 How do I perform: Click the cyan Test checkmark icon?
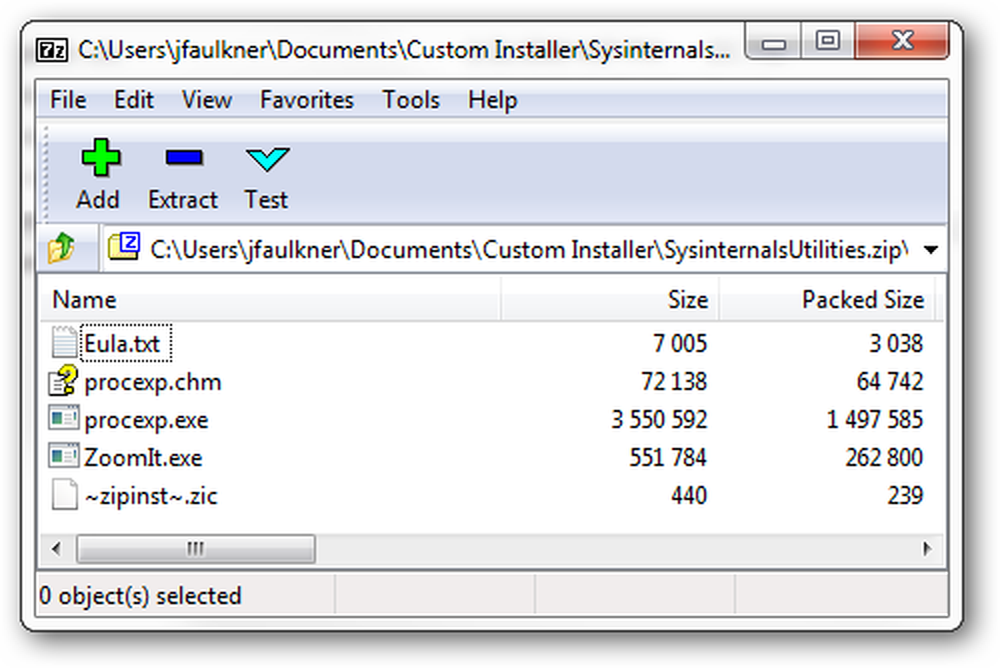pyautogui.click(x=267, y=159)
